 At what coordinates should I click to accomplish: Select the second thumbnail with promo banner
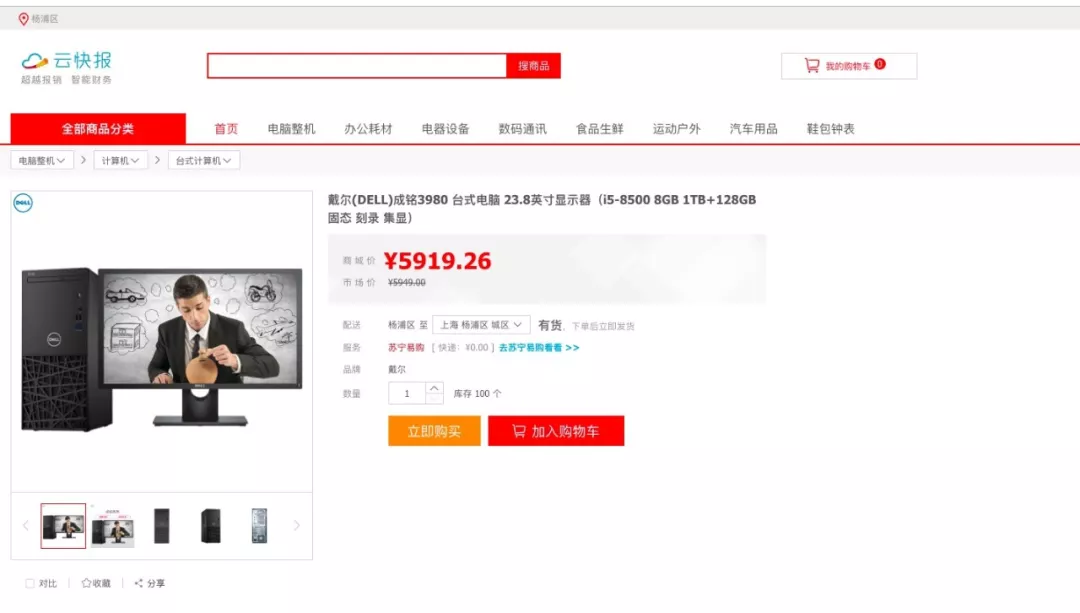(x=112, y=527)
